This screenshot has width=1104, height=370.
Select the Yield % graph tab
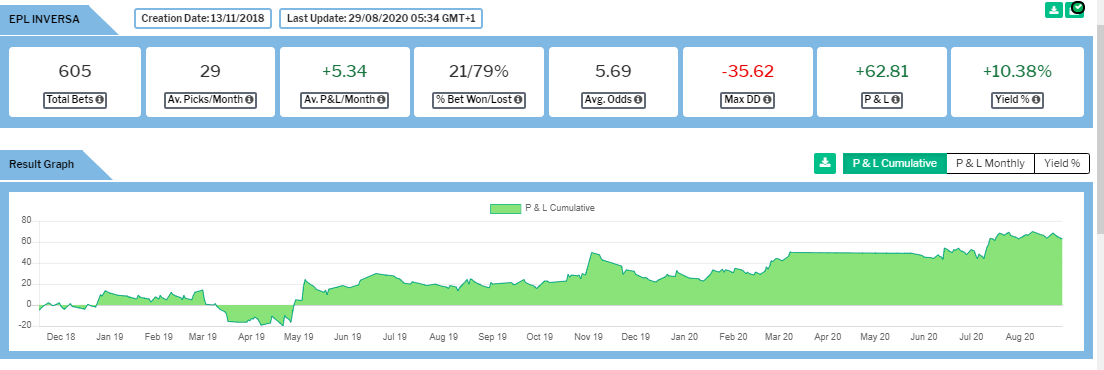1062,163
